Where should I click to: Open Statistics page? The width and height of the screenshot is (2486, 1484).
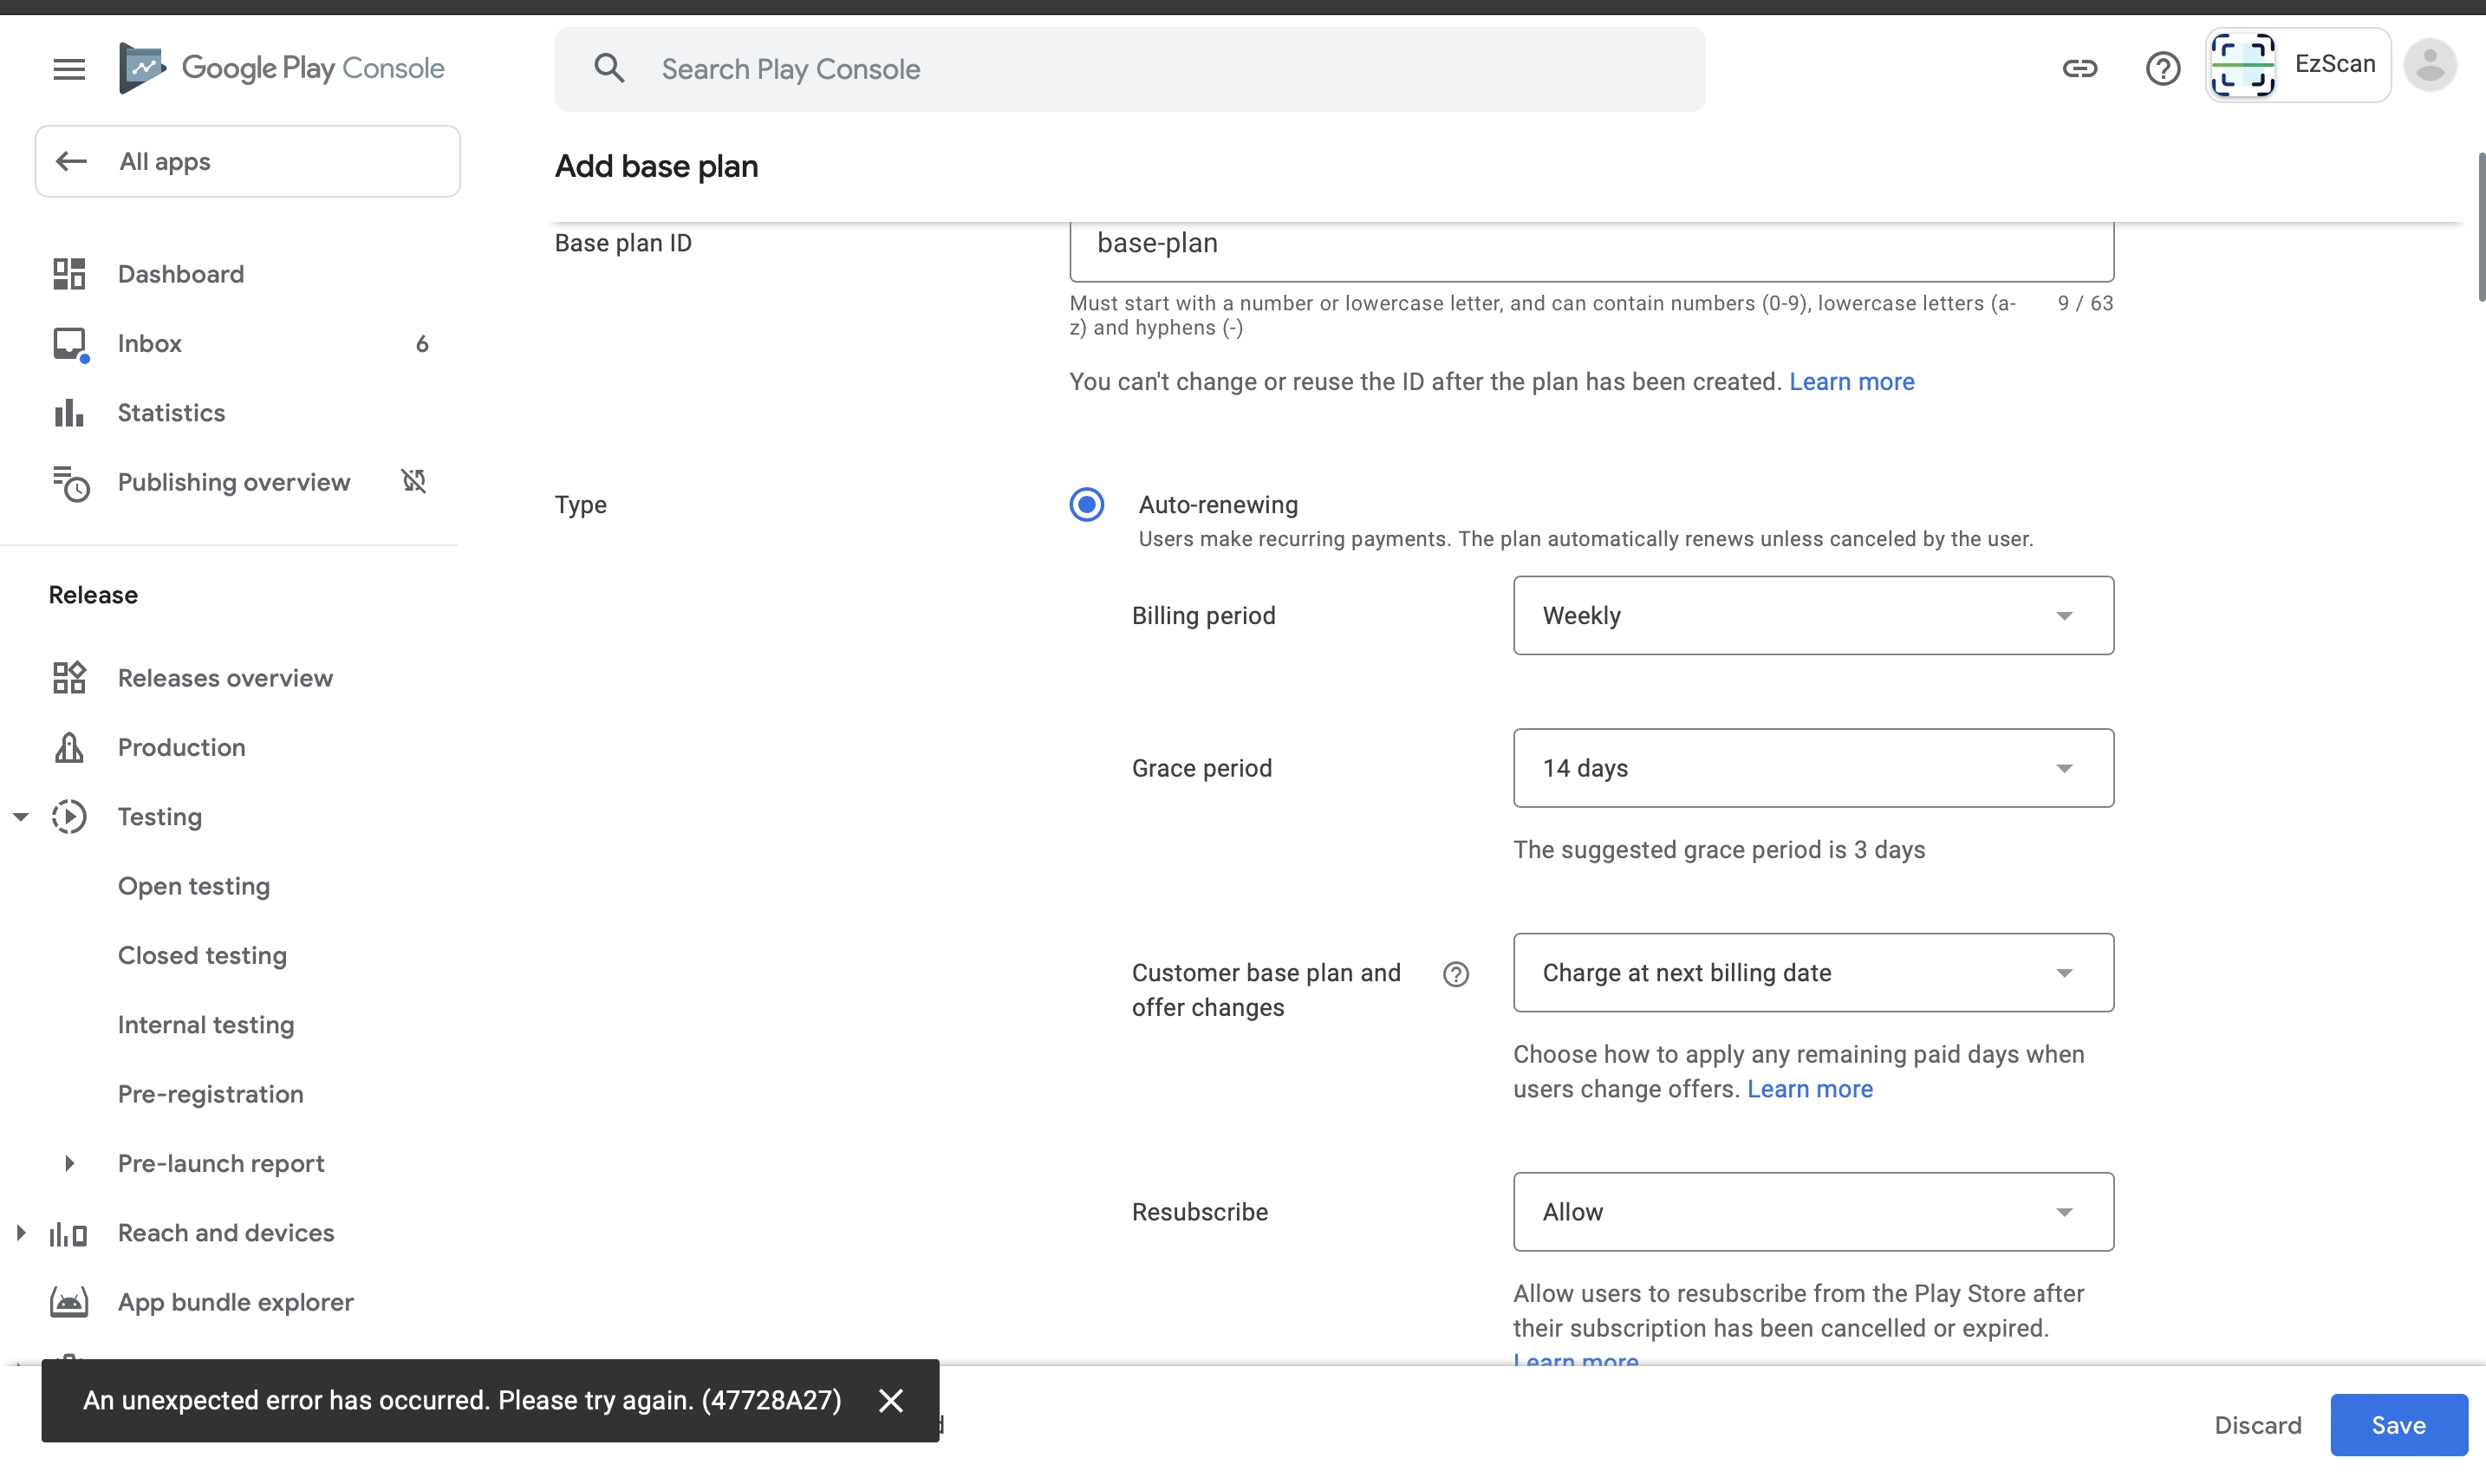(x=171, y=413)
